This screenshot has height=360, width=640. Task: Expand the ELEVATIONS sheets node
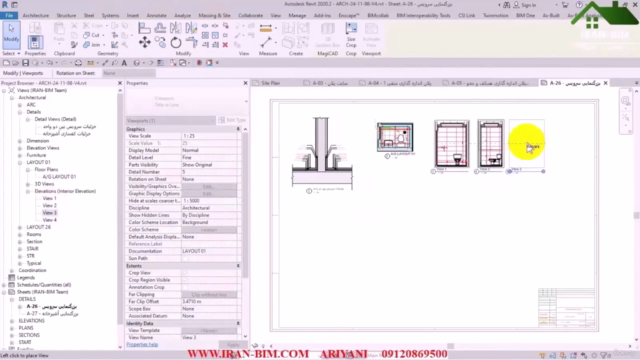click(12, 321)
